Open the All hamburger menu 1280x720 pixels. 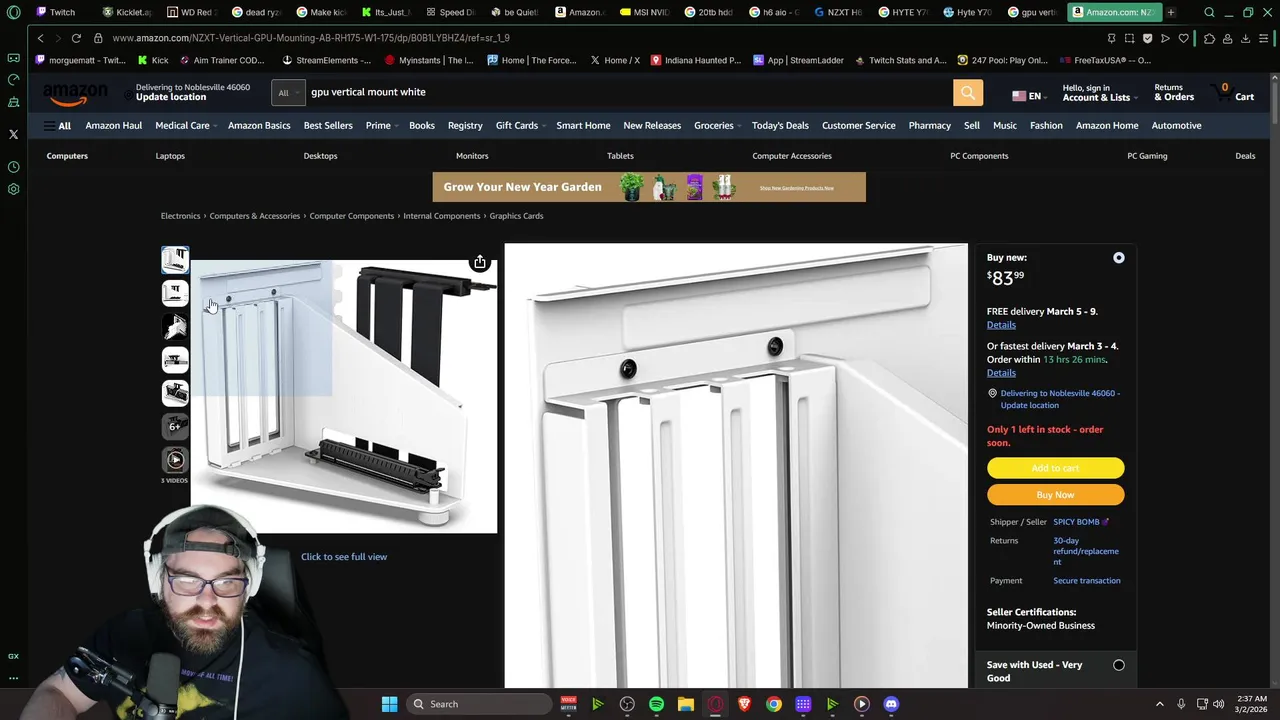[x=57, y=126]
